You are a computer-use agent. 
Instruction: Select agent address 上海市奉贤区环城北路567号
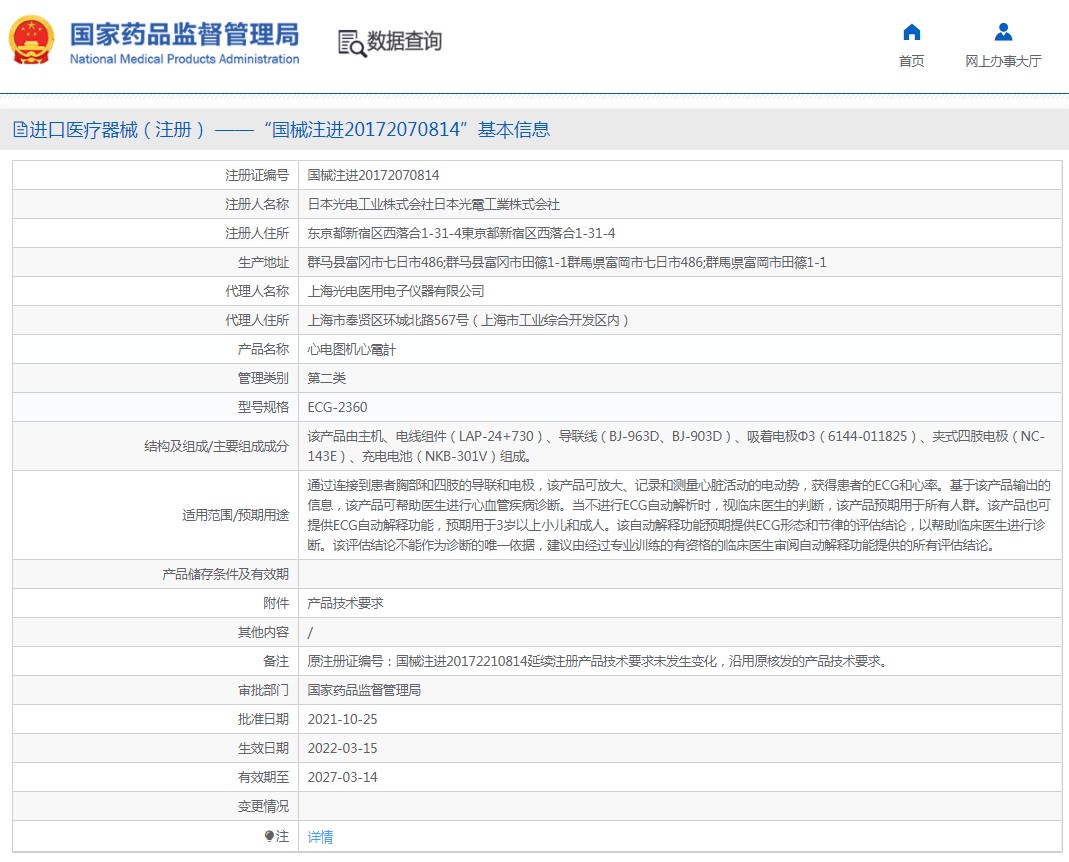point(388,320)
